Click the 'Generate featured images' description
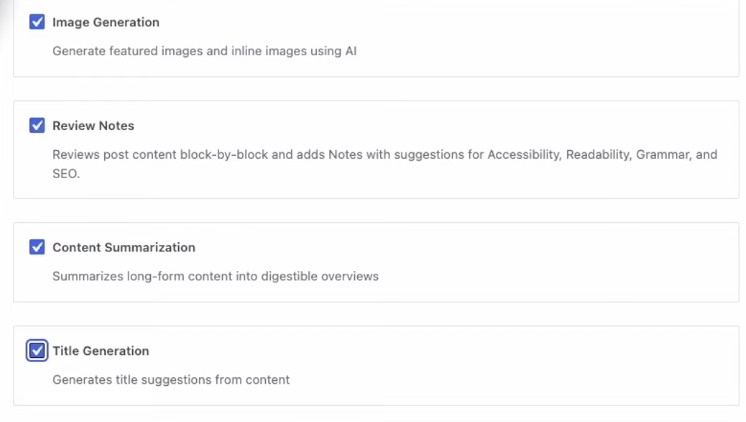The image size is (746, 422). pyautogui.click(x=204, y=50)
